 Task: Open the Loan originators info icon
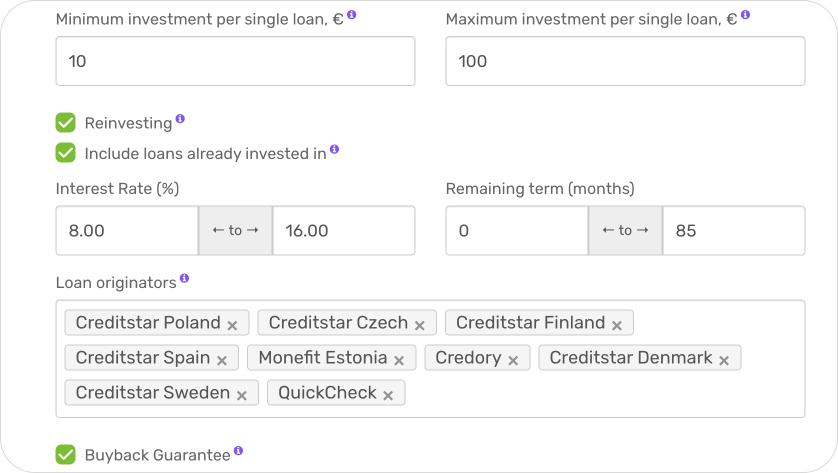pos(184,278)
